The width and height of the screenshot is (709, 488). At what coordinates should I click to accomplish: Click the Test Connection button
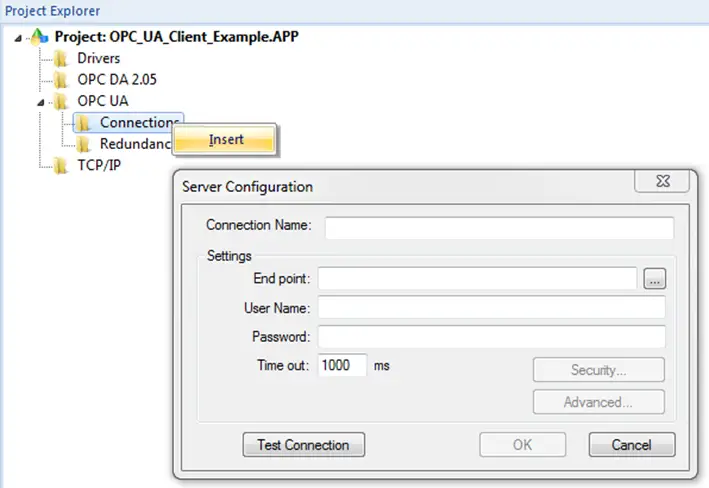coord(303,445)
